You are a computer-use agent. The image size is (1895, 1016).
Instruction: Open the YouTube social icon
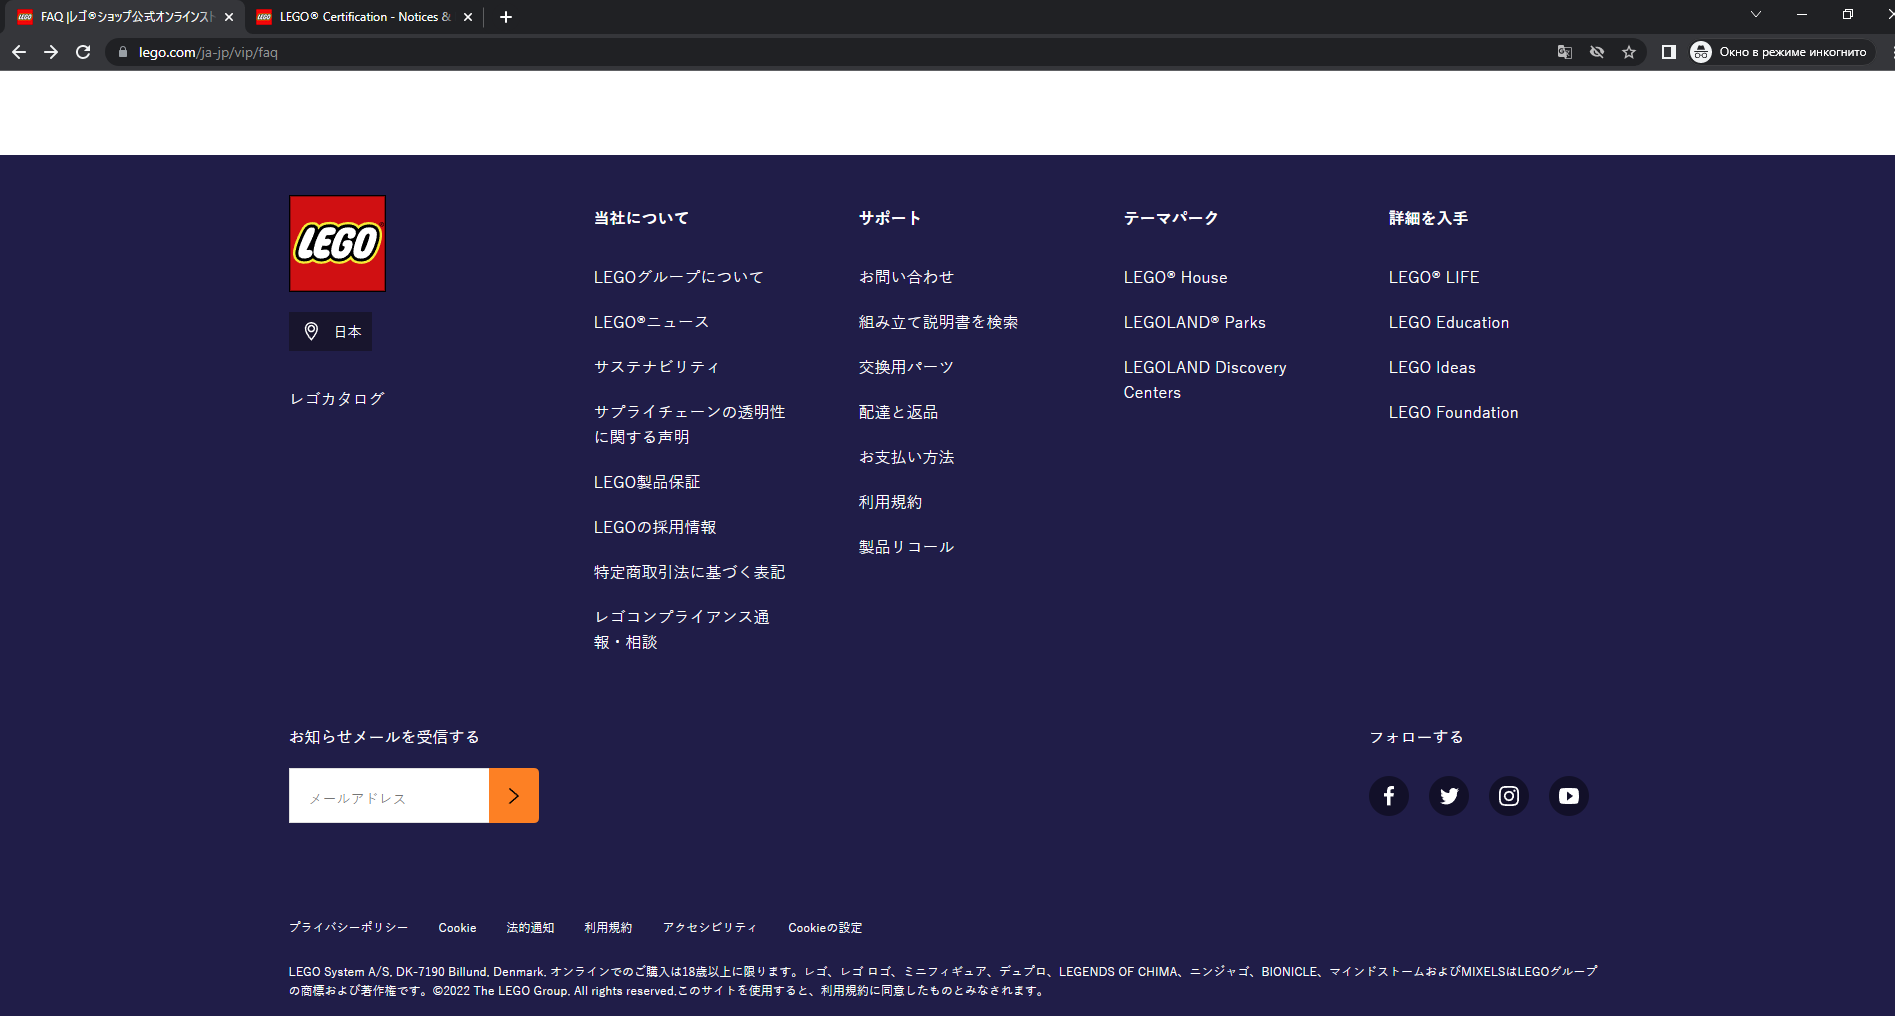pos(1568,796)
